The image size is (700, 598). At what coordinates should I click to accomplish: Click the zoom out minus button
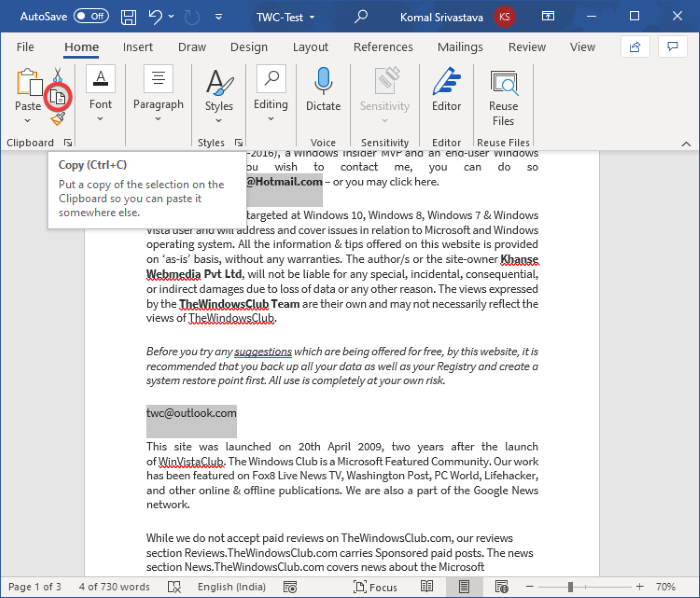tap(529, 587)
